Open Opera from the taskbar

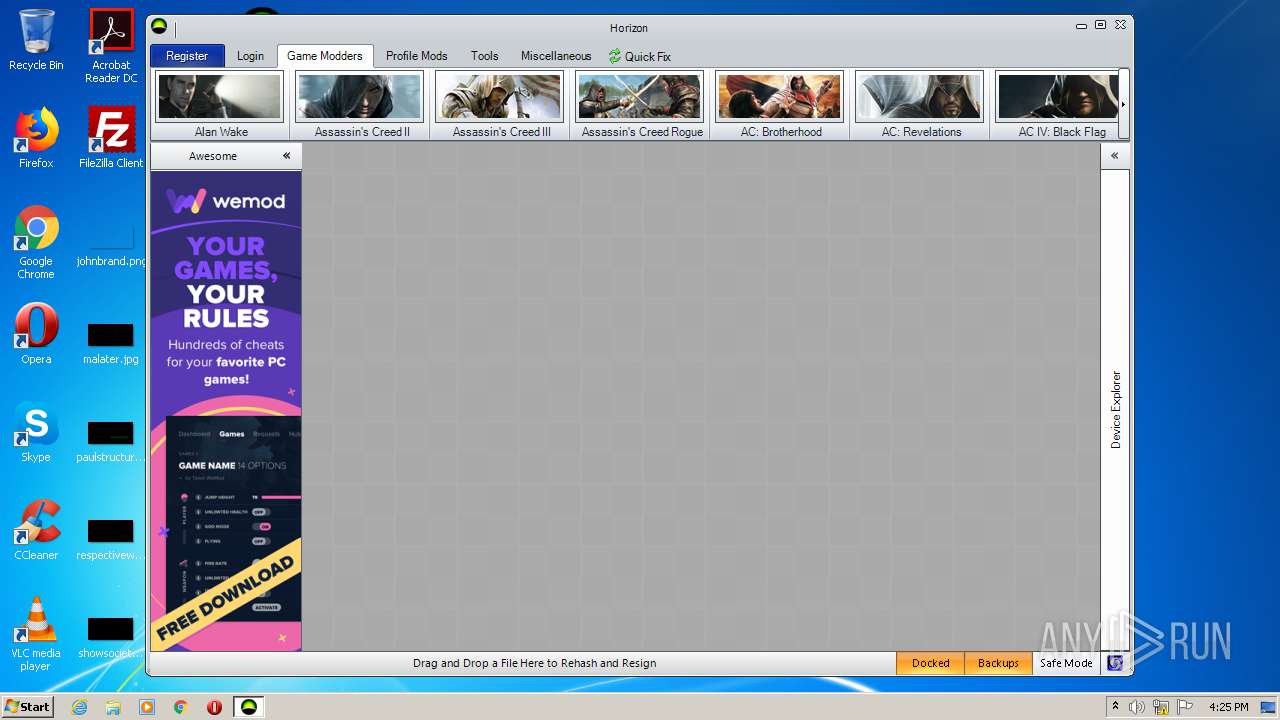(x=214, y=707)
